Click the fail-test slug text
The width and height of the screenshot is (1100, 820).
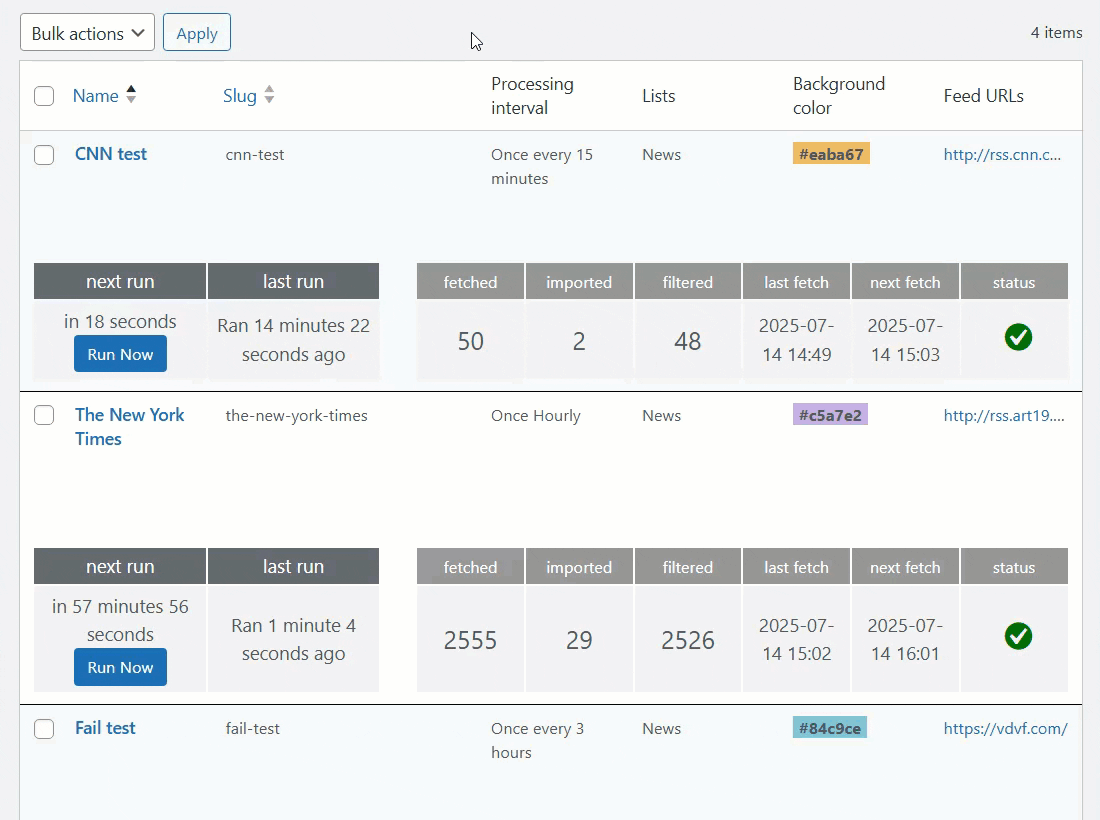point(253,728)
